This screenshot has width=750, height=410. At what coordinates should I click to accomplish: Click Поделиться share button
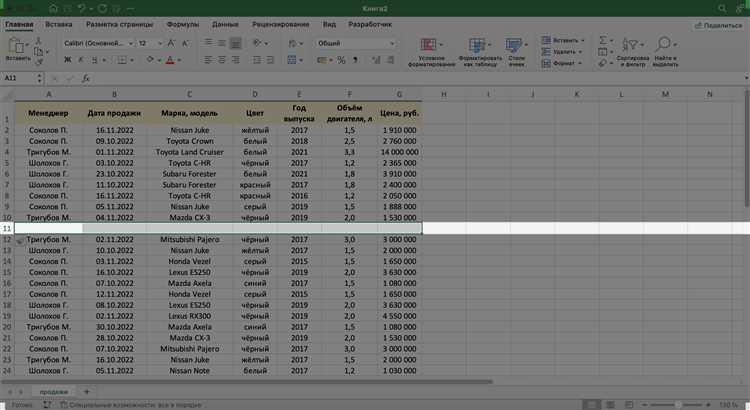pyautogui.click(x=718, y=25)
